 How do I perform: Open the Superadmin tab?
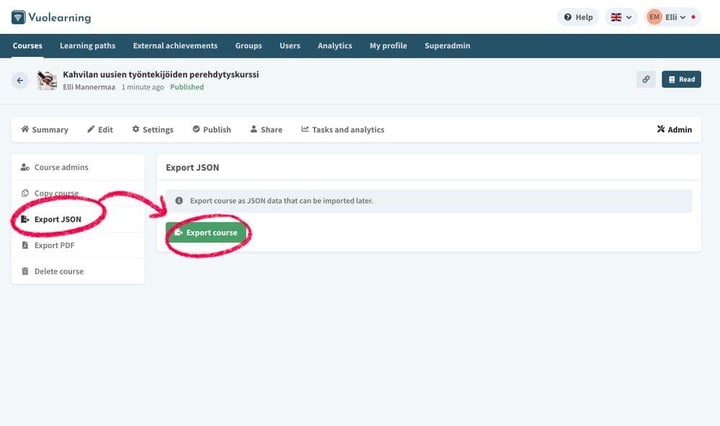[x=447, y=45]
